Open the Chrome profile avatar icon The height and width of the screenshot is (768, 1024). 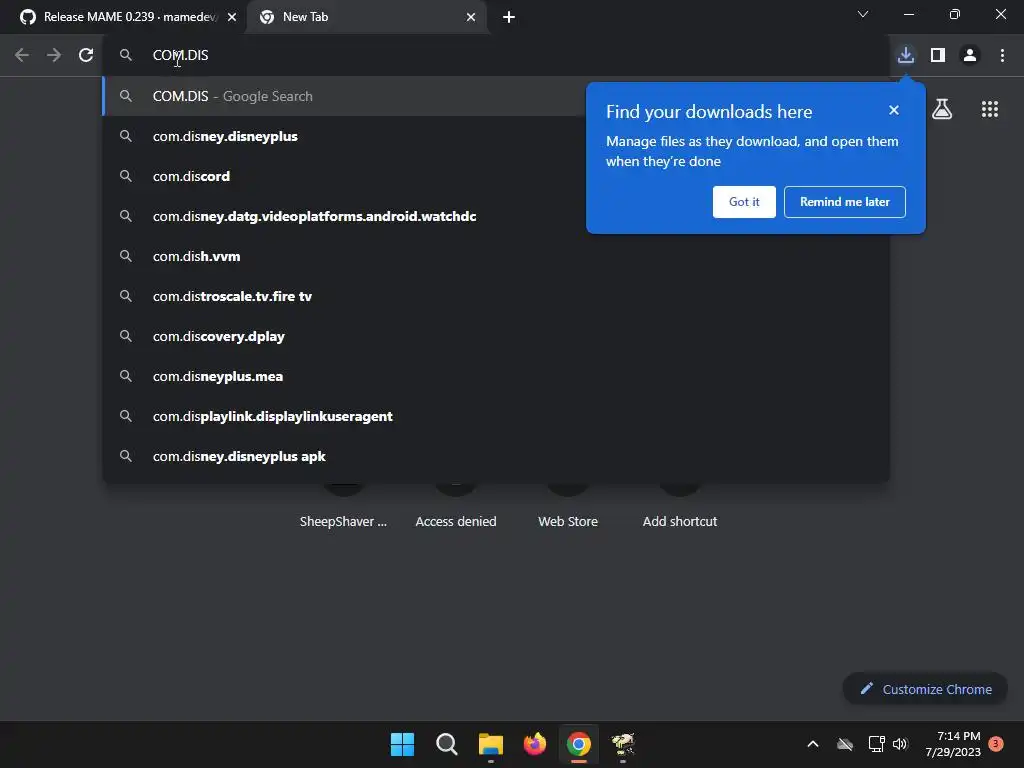(x=970, y=56)
